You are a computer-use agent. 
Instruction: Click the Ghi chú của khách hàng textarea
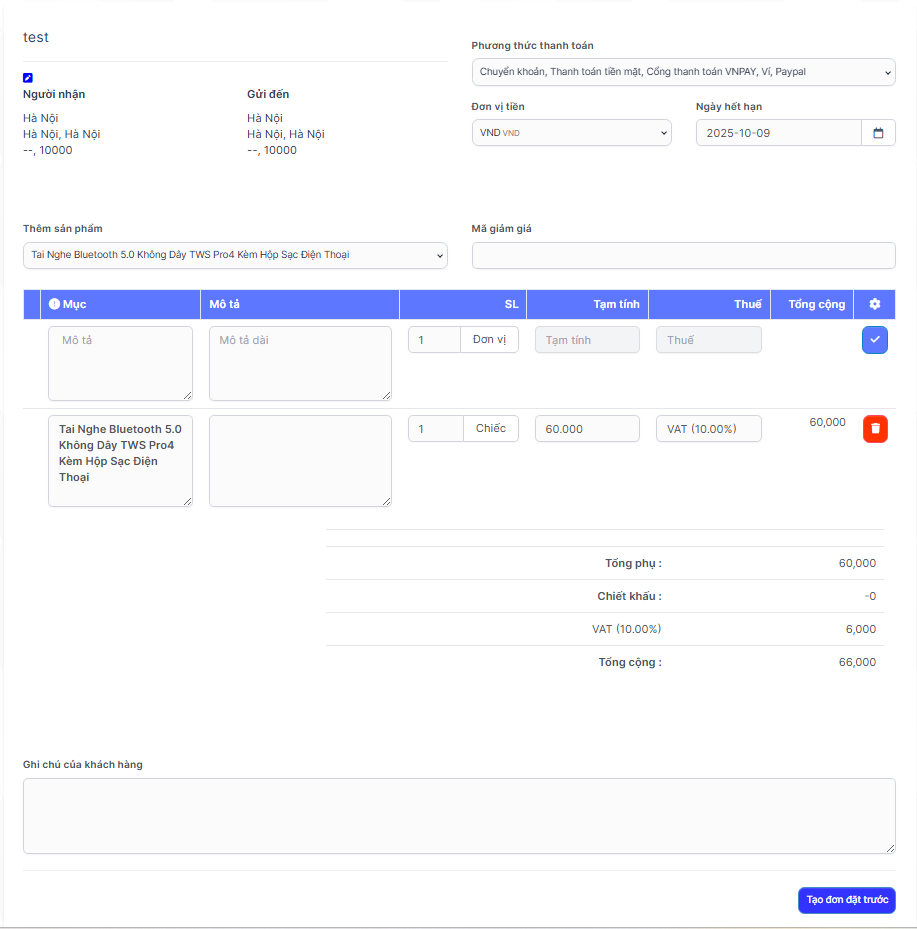(x=459, y=815)
